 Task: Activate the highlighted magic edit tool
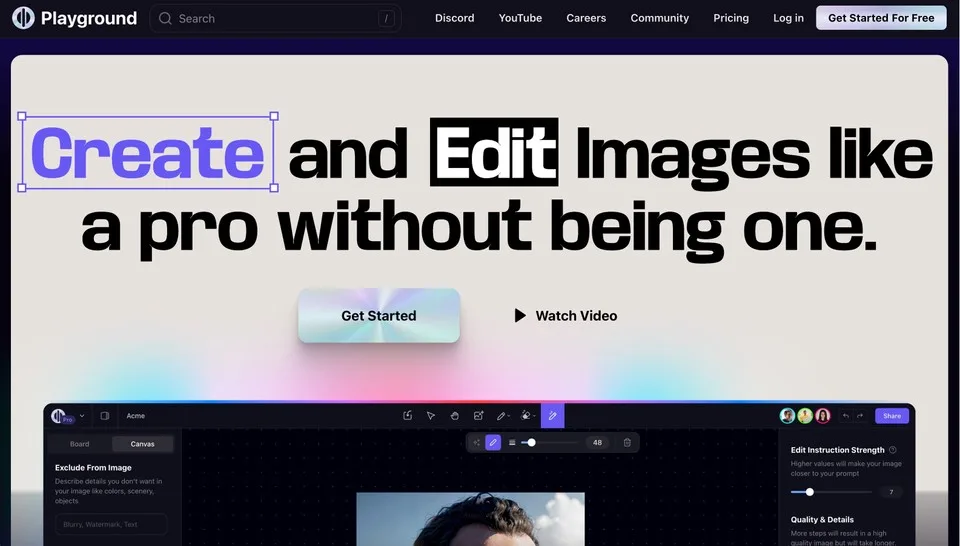pos(552,416)
